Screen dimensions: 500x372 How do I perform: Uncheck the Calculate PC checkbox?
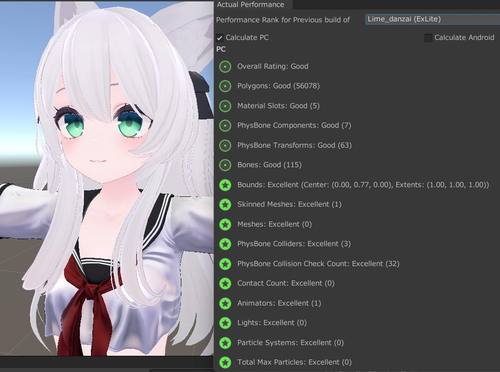click(219, 38)
